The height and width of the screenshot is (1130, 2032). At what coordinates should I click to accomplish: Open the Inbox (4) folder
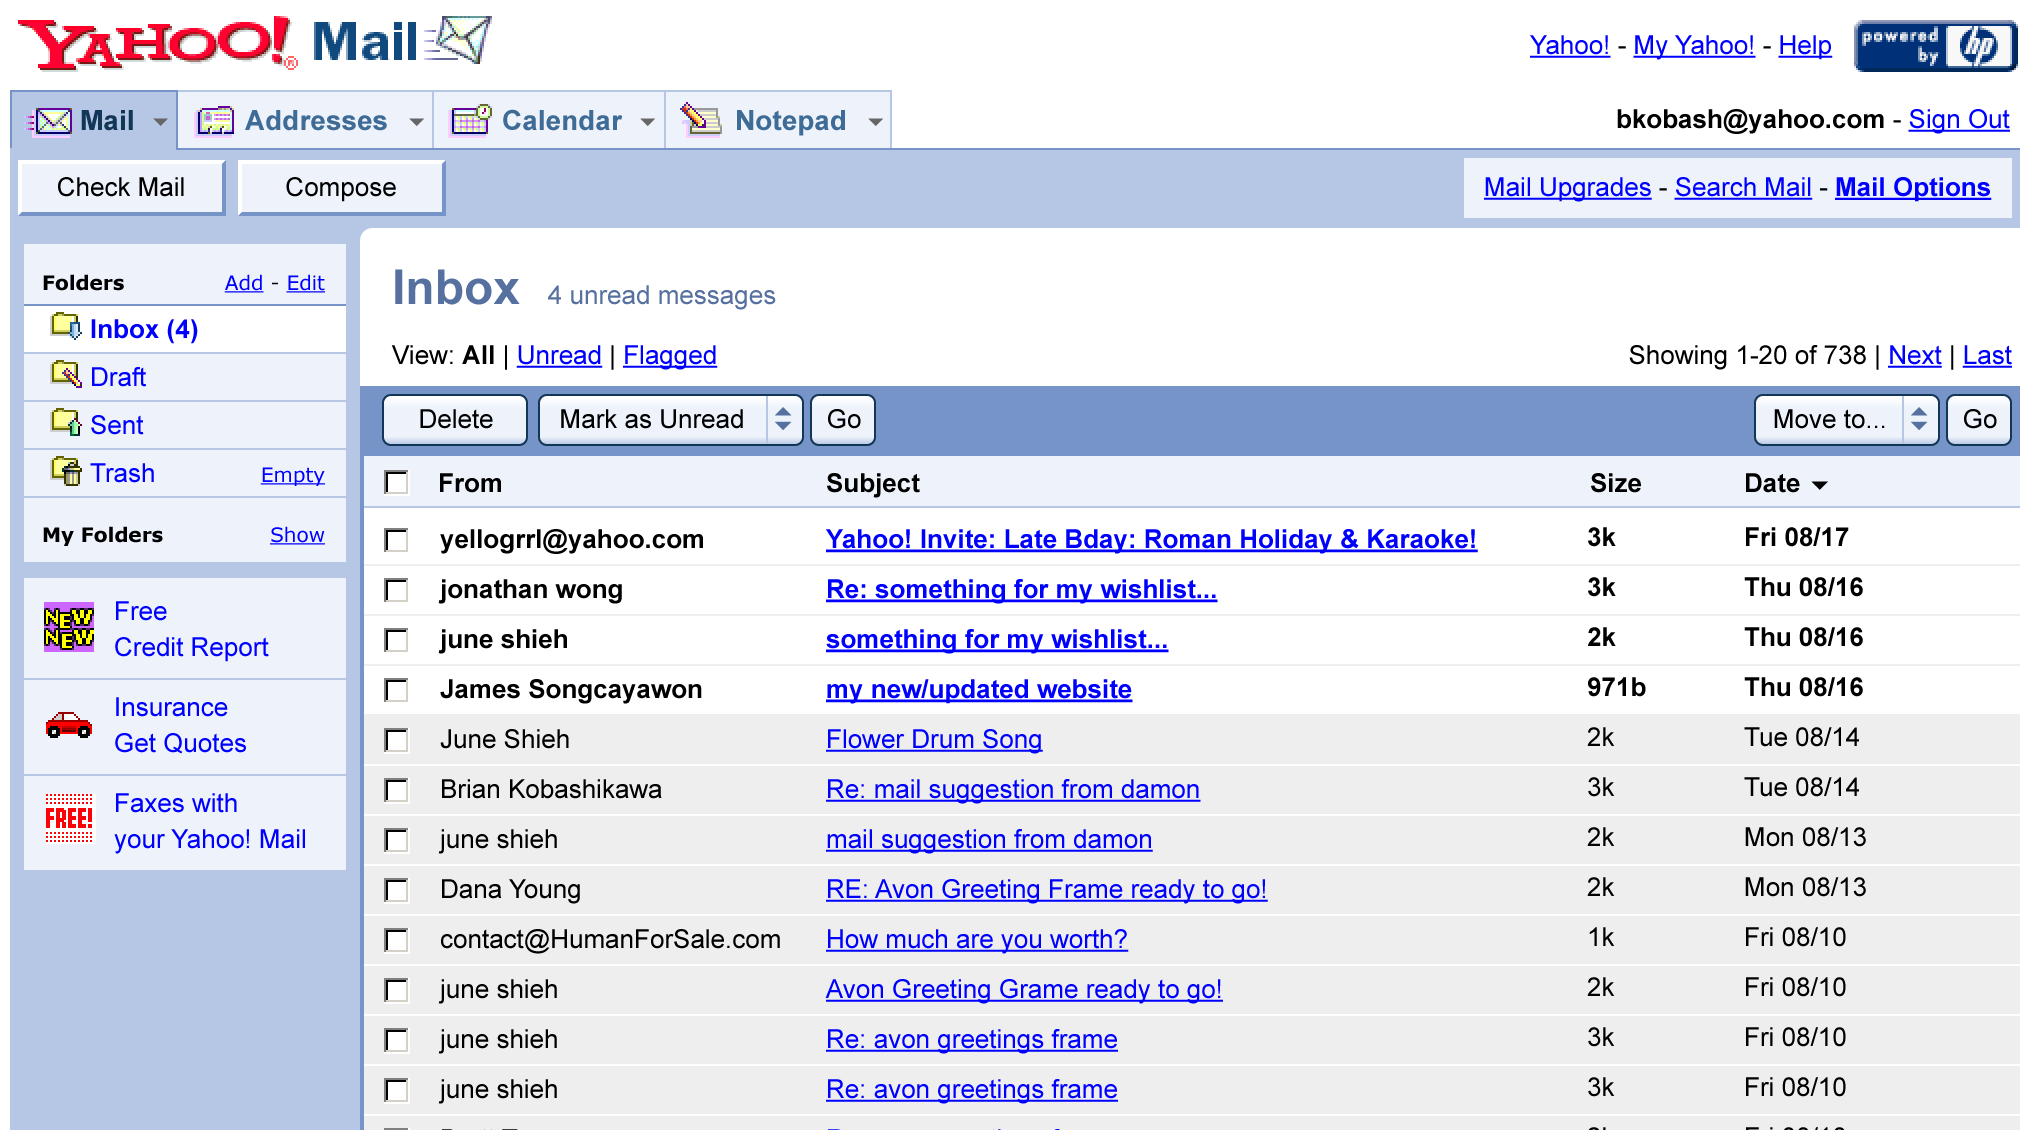144,329
